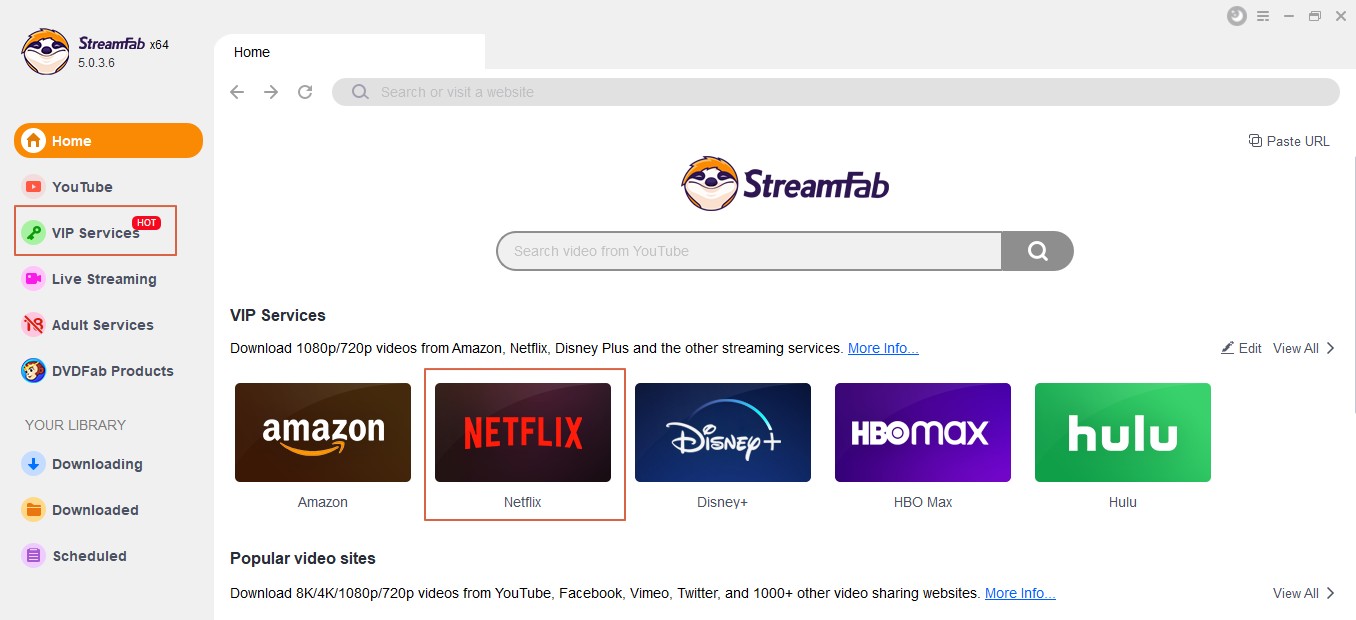The width and height of the screenshot is (1356, 620).
Task: Open the Downloaded library
Action: click(92, 510)
